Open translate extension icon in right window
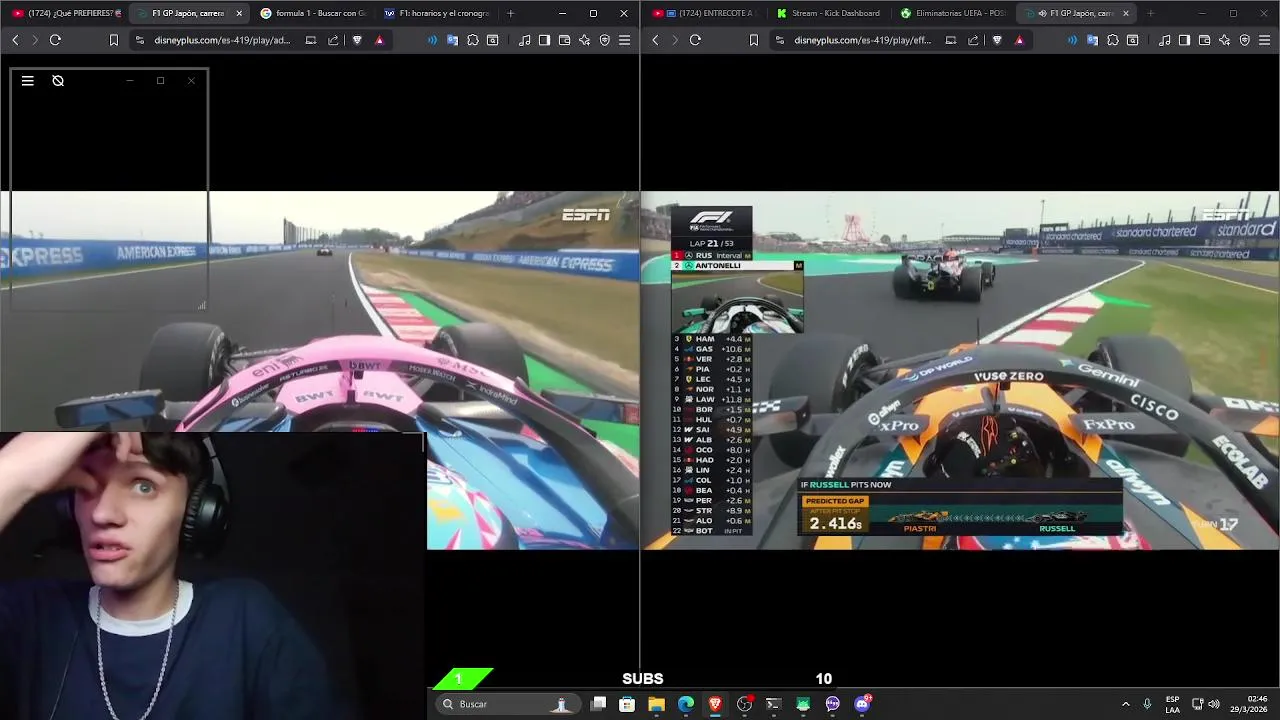This screenshot has height=720, width=1280. pos(1092,40)
